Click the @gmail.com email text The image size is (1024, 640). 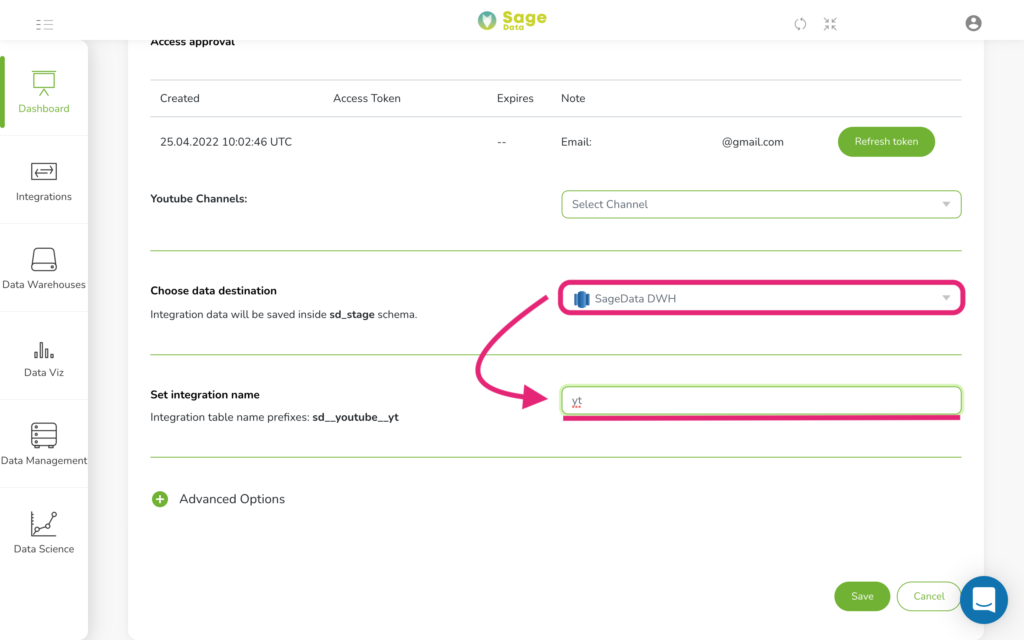(x=752, y=142)
